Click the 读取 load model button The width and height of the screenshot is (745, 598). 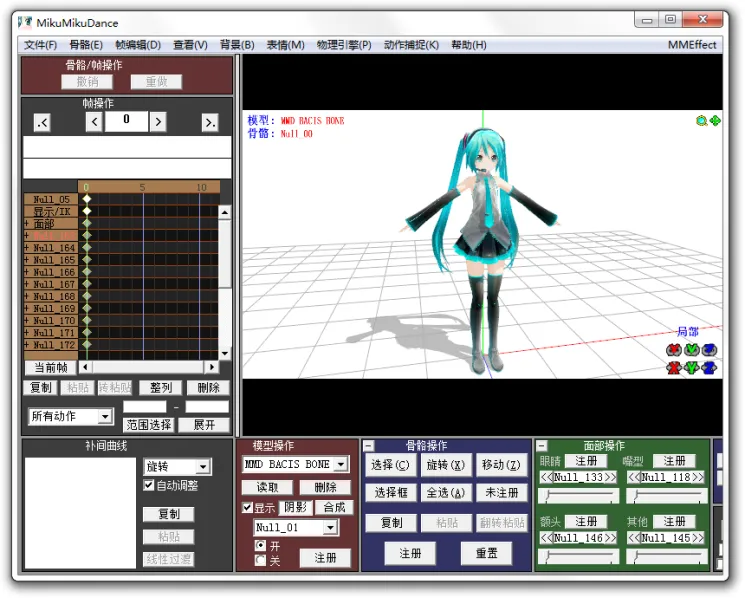(267, 487)
